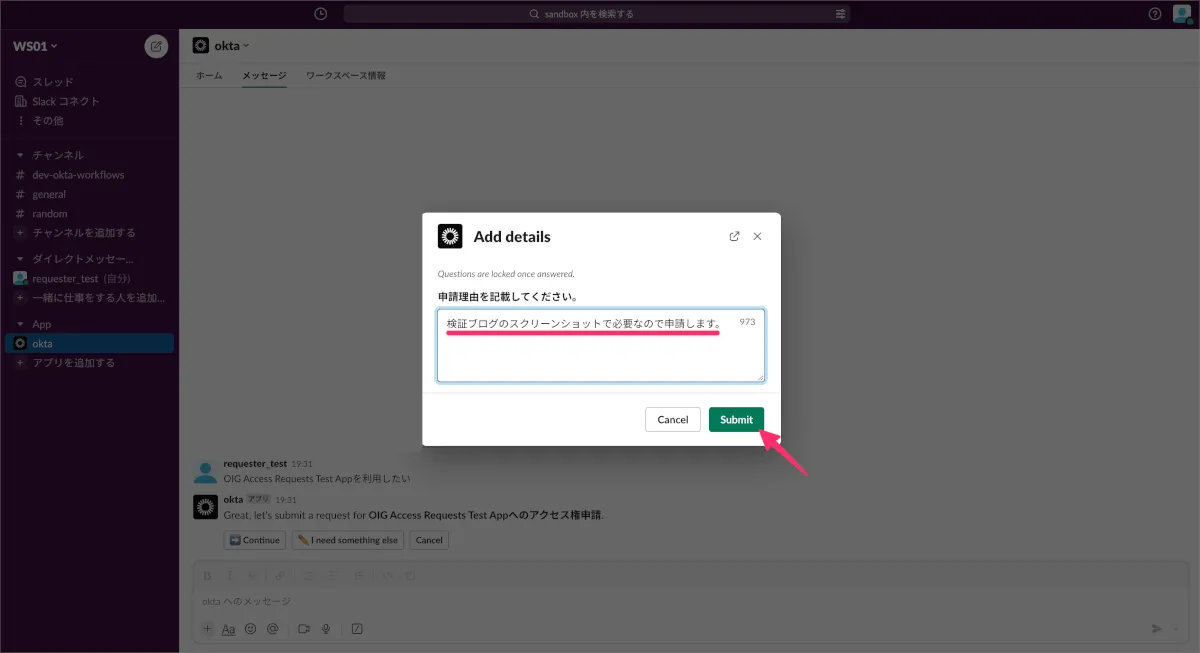Collapse the チャンネル section
The width and height of the screenshot is (1200, 653).
click(21, 156)
